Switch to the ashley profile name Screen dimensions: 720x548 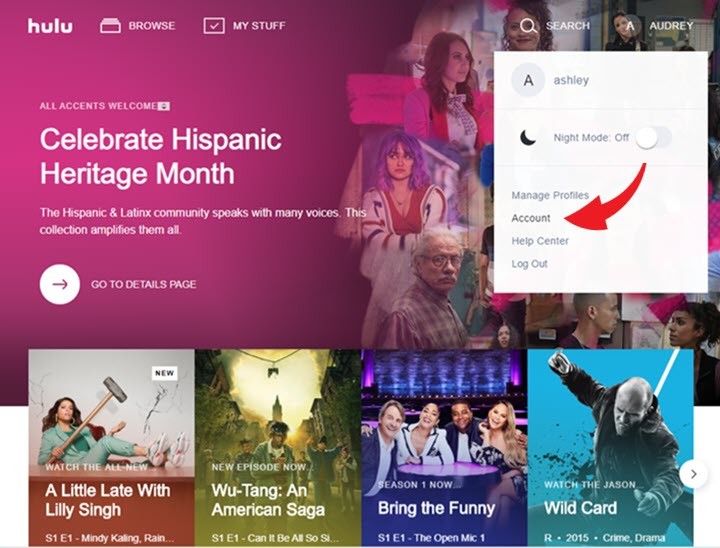pos(571,80)
